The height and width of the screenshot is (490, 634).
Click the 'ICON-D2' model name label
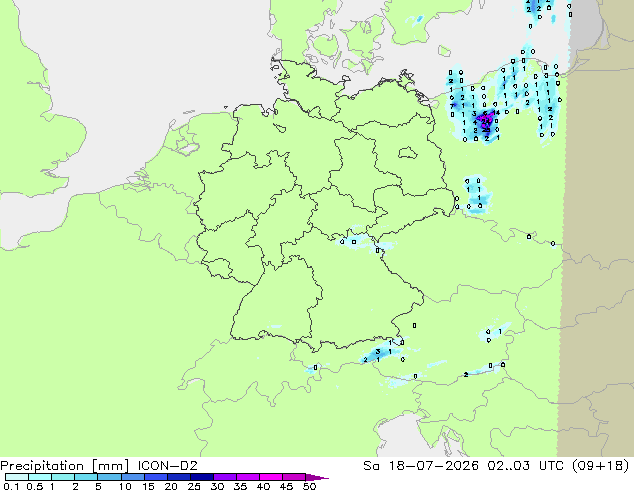point(167,466)
